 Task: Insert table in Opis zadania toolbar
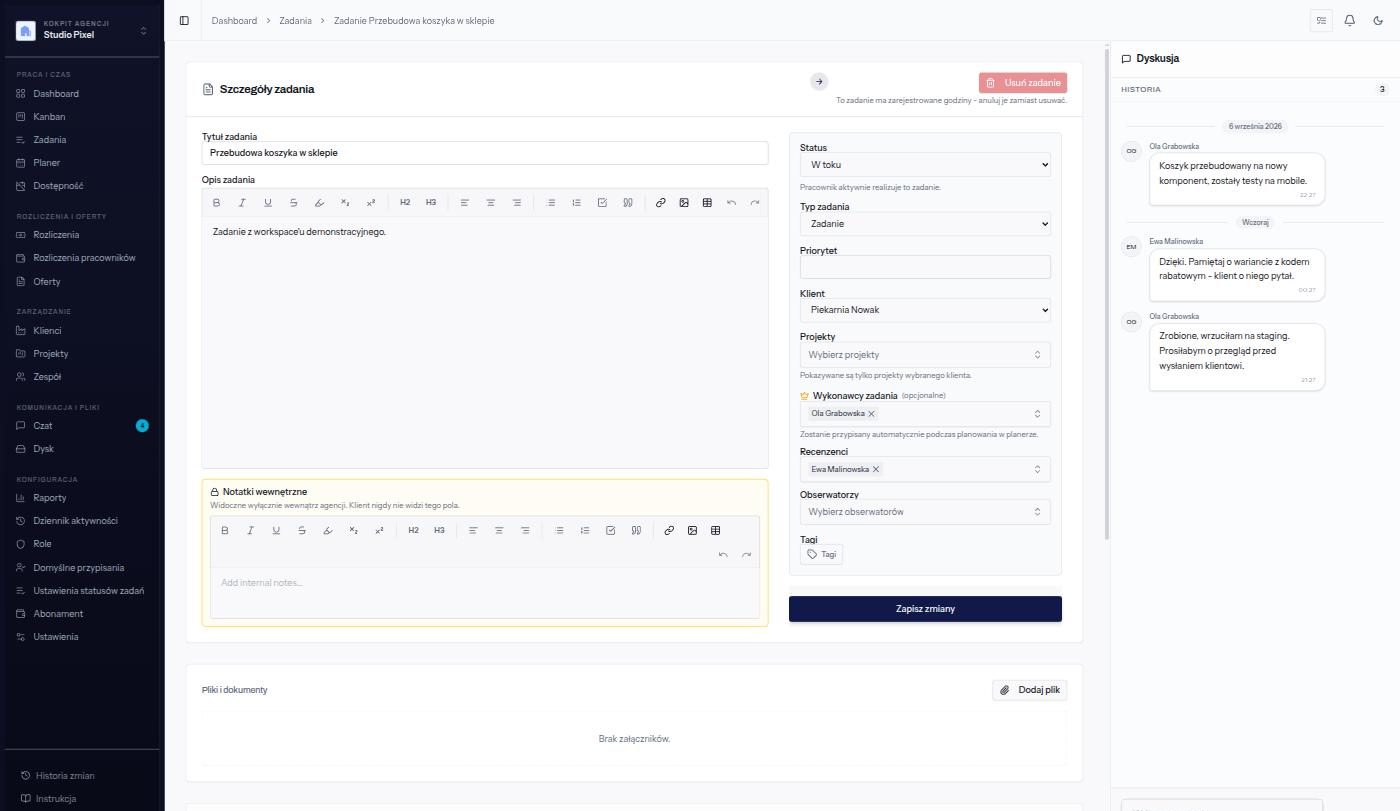[707, 202]
